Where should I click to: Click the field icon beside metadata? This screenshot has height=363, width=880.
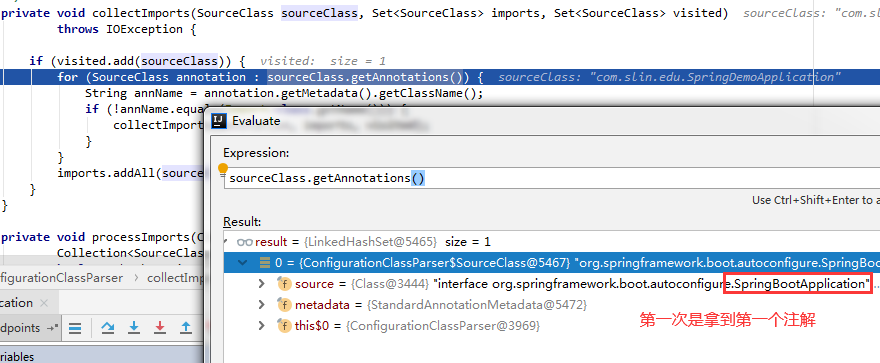(285, 305)
